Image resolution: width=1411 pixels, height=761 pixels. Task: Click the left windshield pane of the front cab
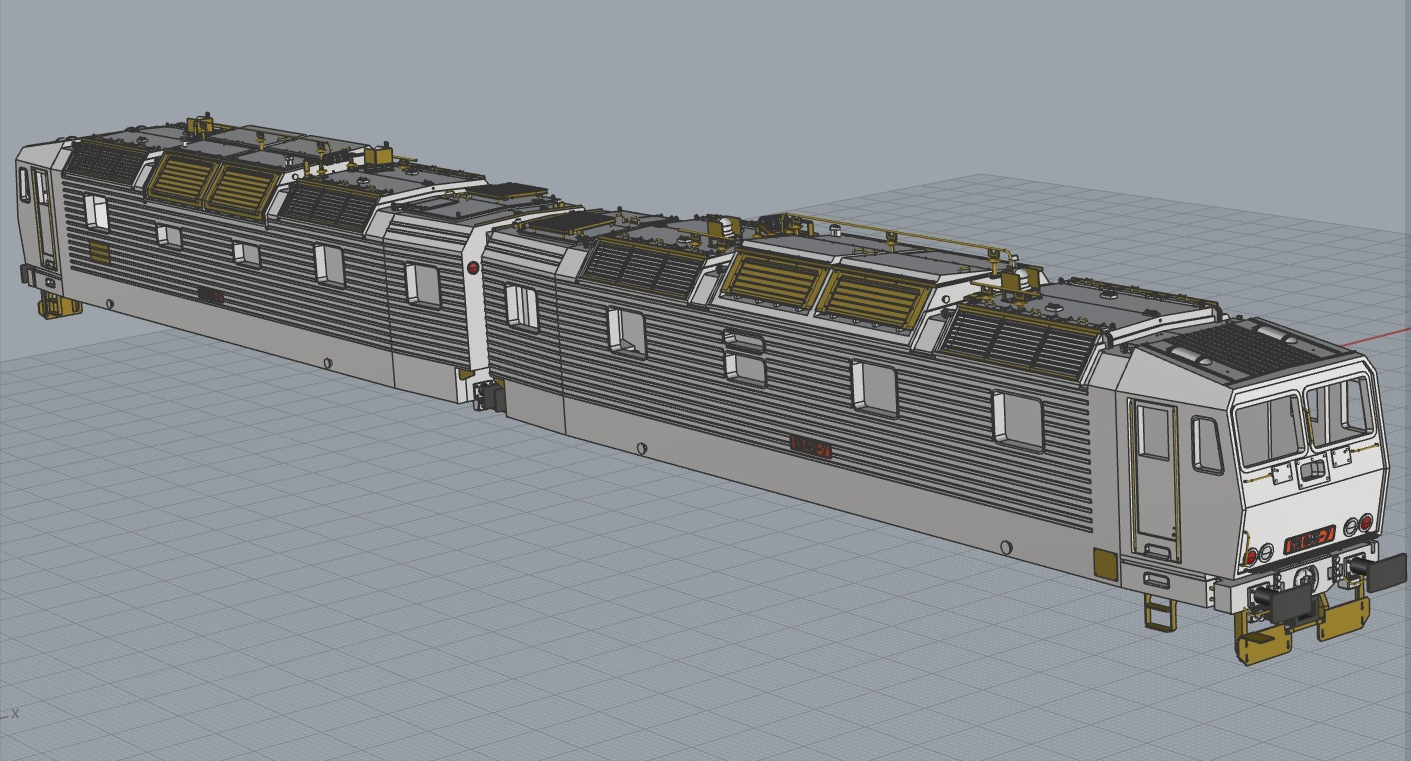click(1269, 427)
